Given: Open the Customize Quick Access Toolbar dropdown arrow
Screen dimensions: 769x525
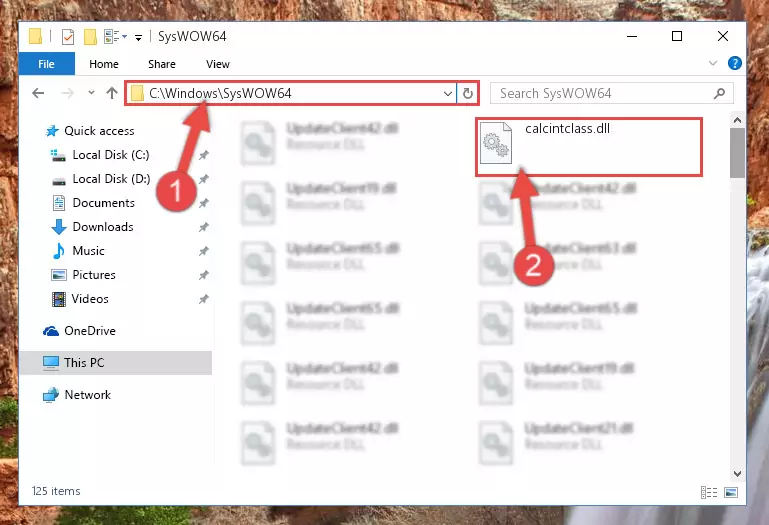Looking at the screenshot, I should pos(138,37).
